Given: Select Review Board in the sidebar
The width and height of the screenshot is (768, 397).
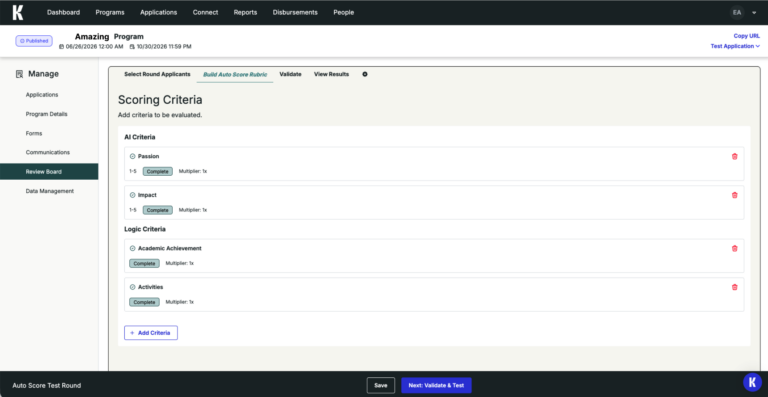Looking at the screenshot, I should [x=49, y=172].
